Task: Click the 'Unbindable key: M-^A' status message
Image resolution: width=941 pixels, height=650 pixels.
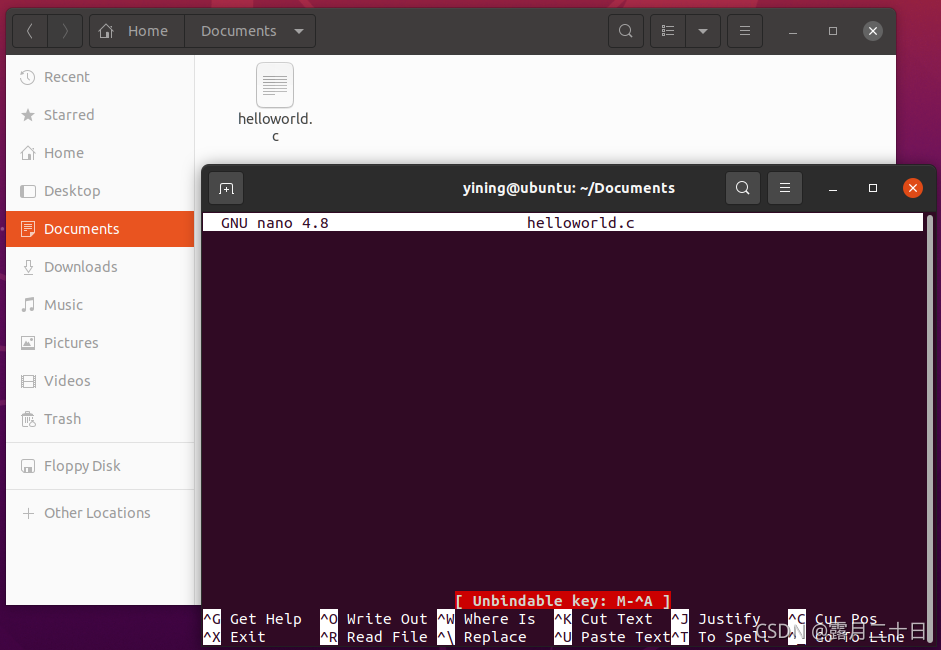Action: (562, 601)
